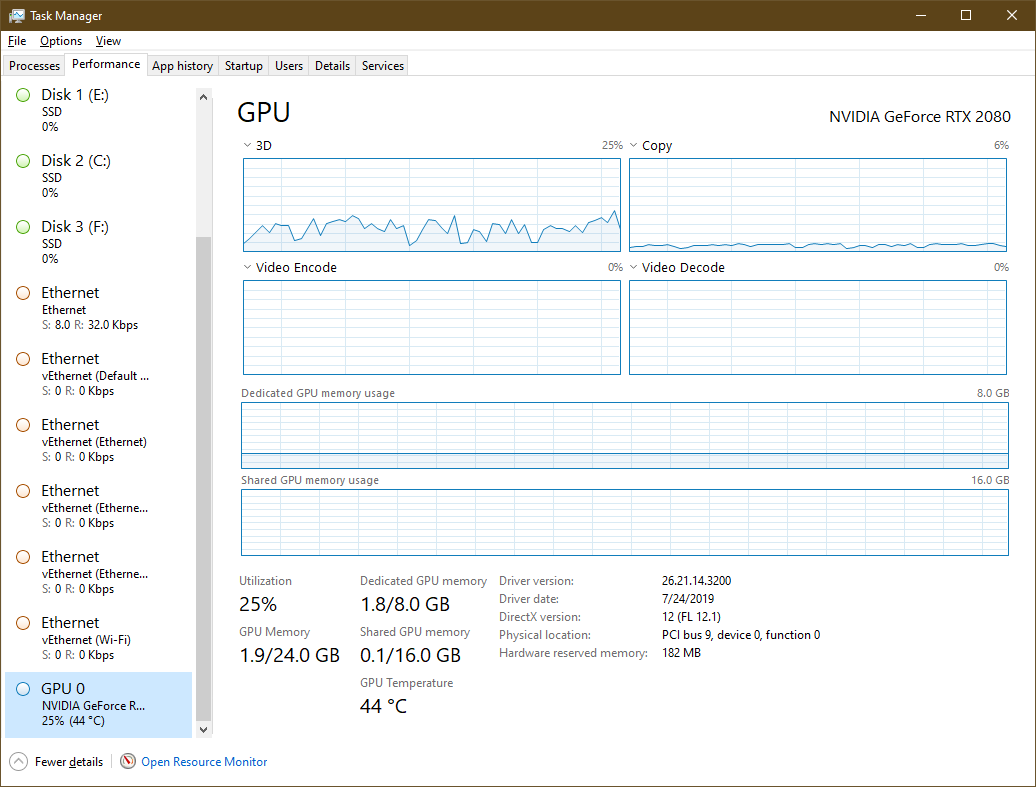Click the Resource Monitor gauge icon
The width and height of the screenshot is (1036, 787).
(x=128, y=761)
